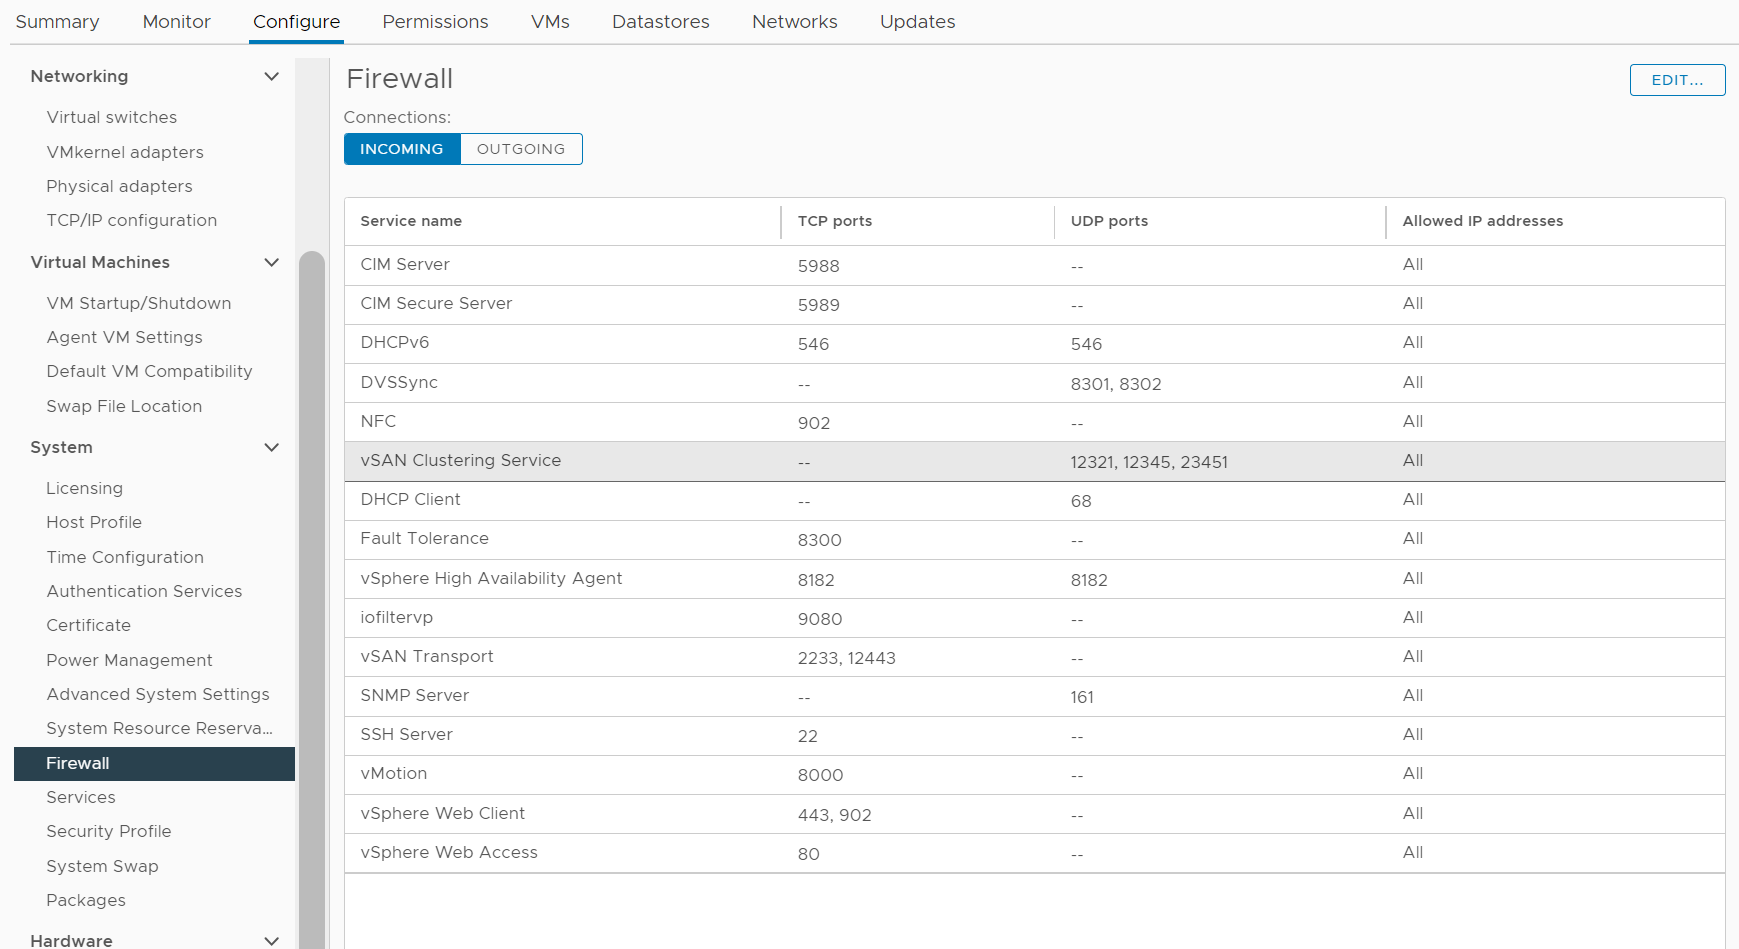Open the Updates tab

pyautogui.click(x=917, y=22)
